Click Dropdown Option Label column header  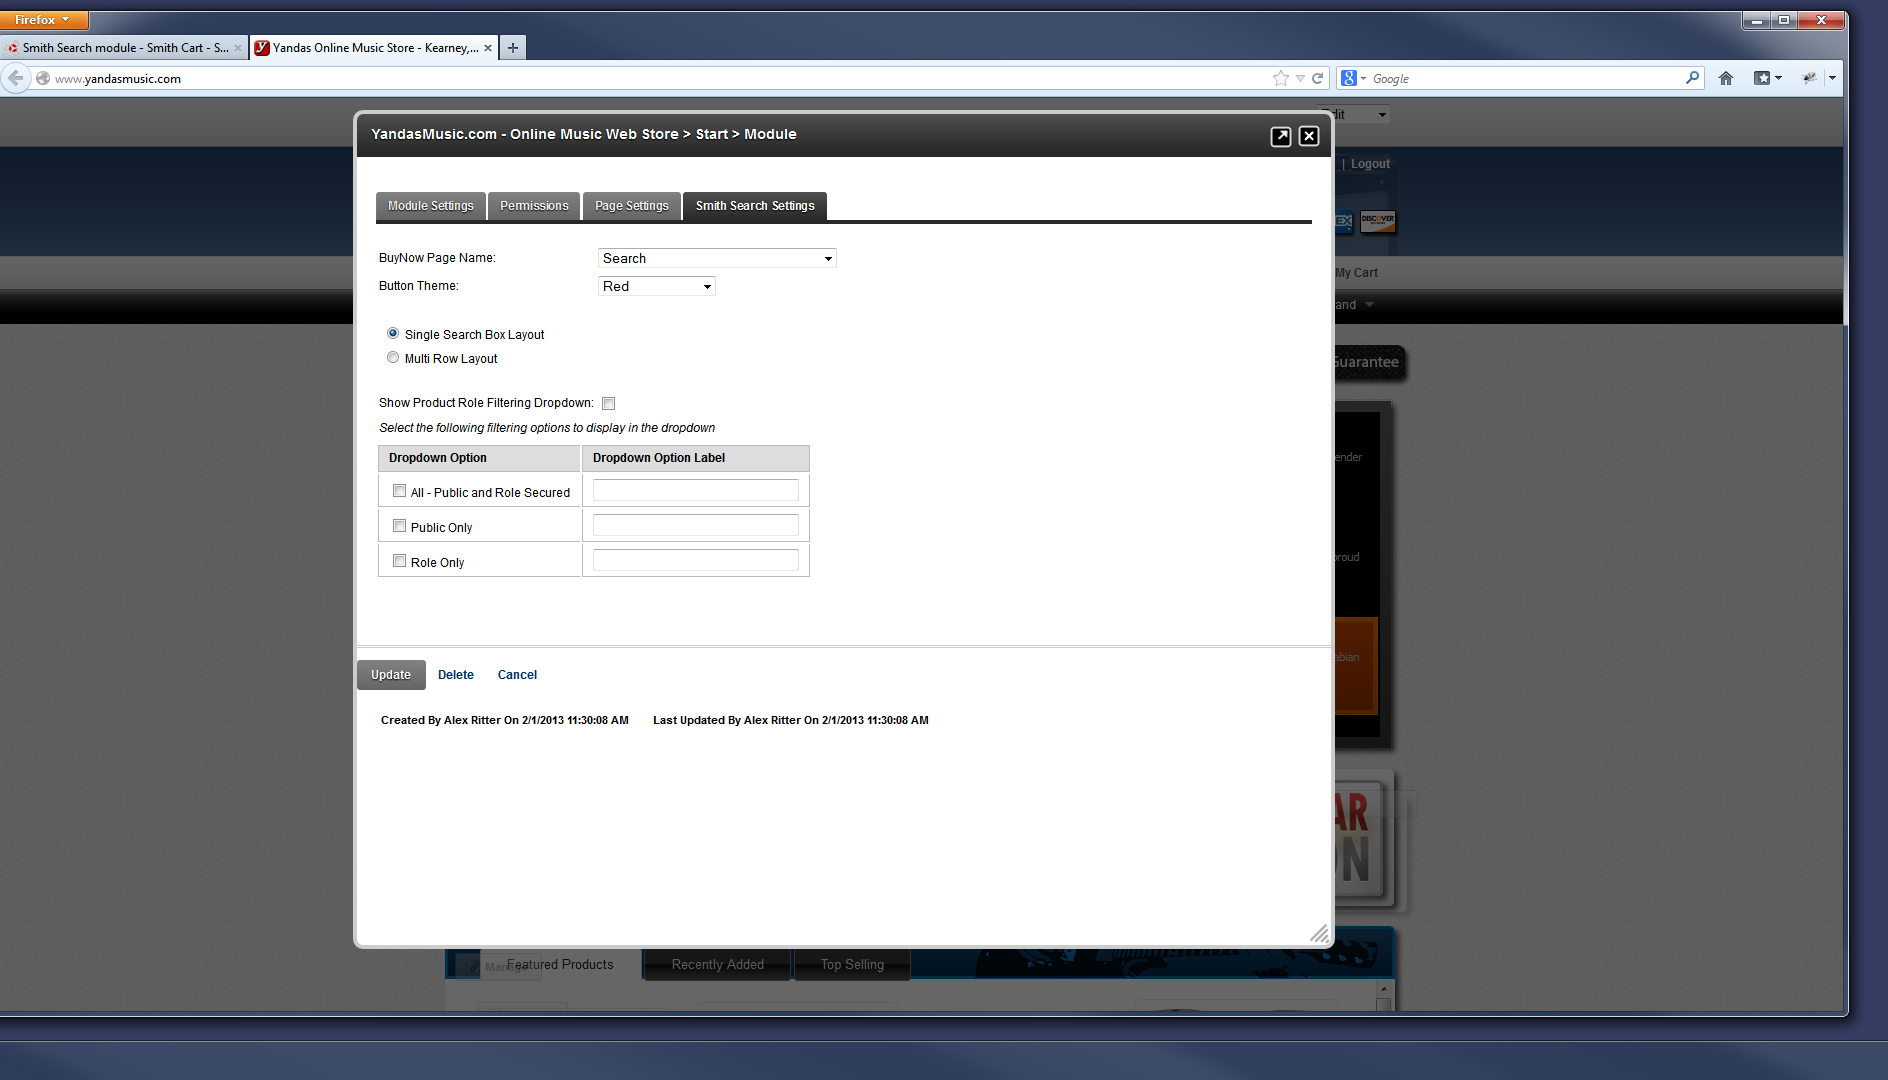coord(696,458)
